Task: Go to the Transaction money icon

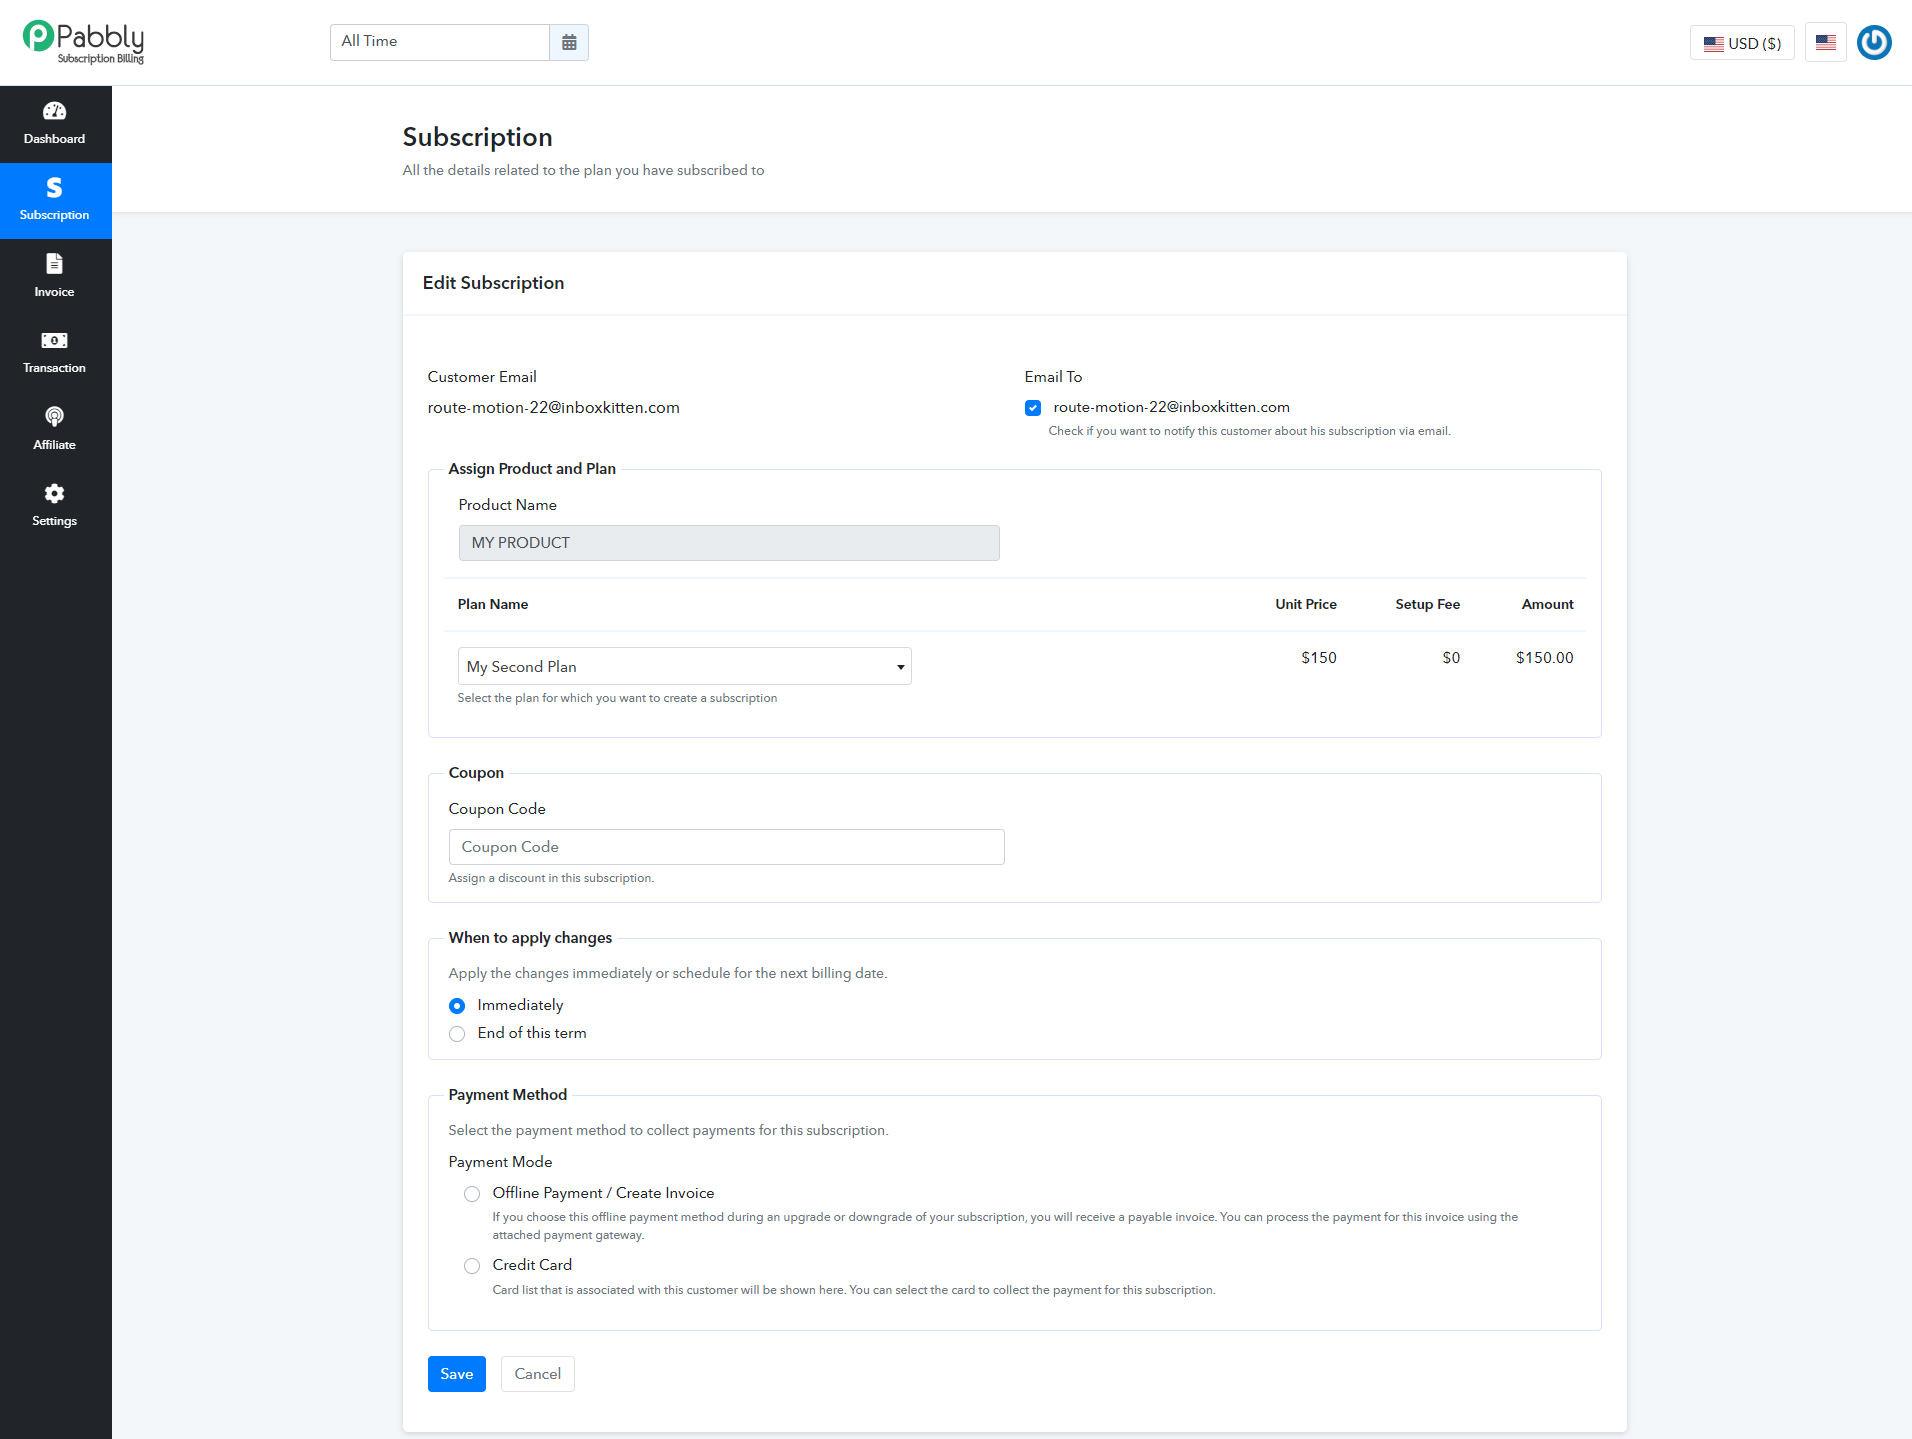Action: point(55,341)
